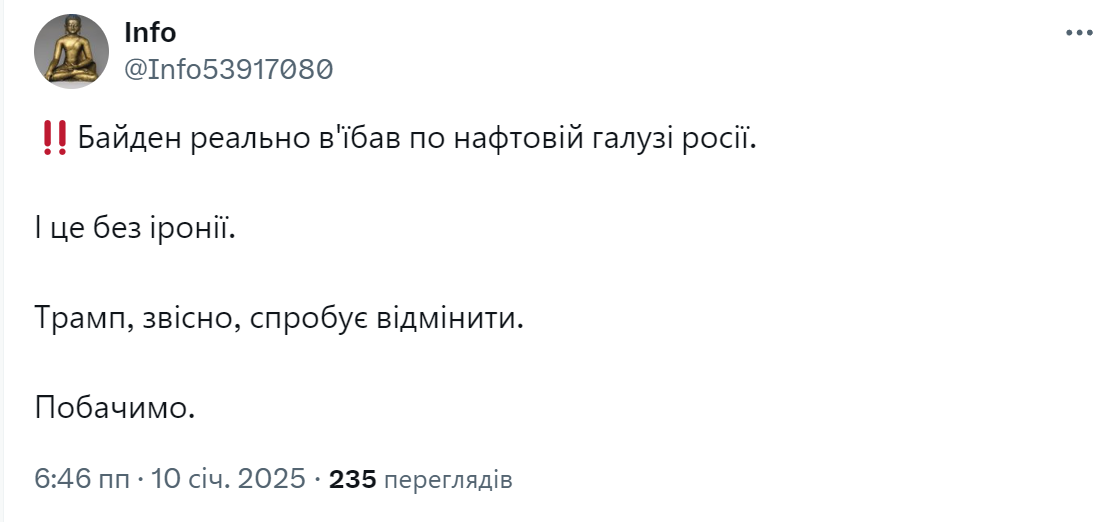Click the word "Байден" in the post
This screenshot has width=1110, height=522.
[x=130, y=139]
